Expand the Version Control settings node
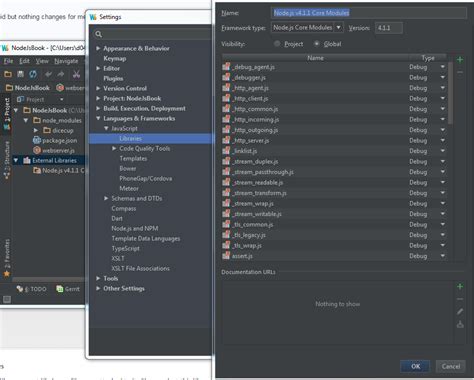This screenshot has width=474, height=380. (x=98, y=88)
